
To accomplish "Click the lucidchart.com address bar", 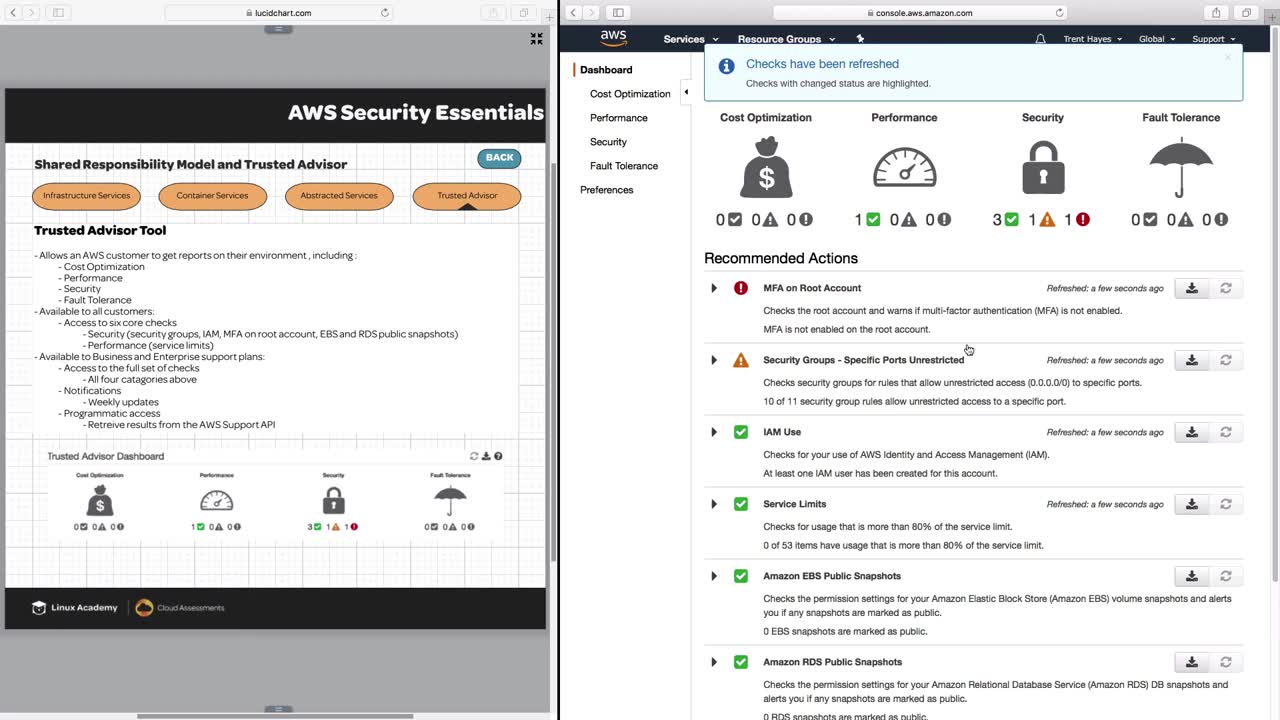I will [x=279, y=13].
